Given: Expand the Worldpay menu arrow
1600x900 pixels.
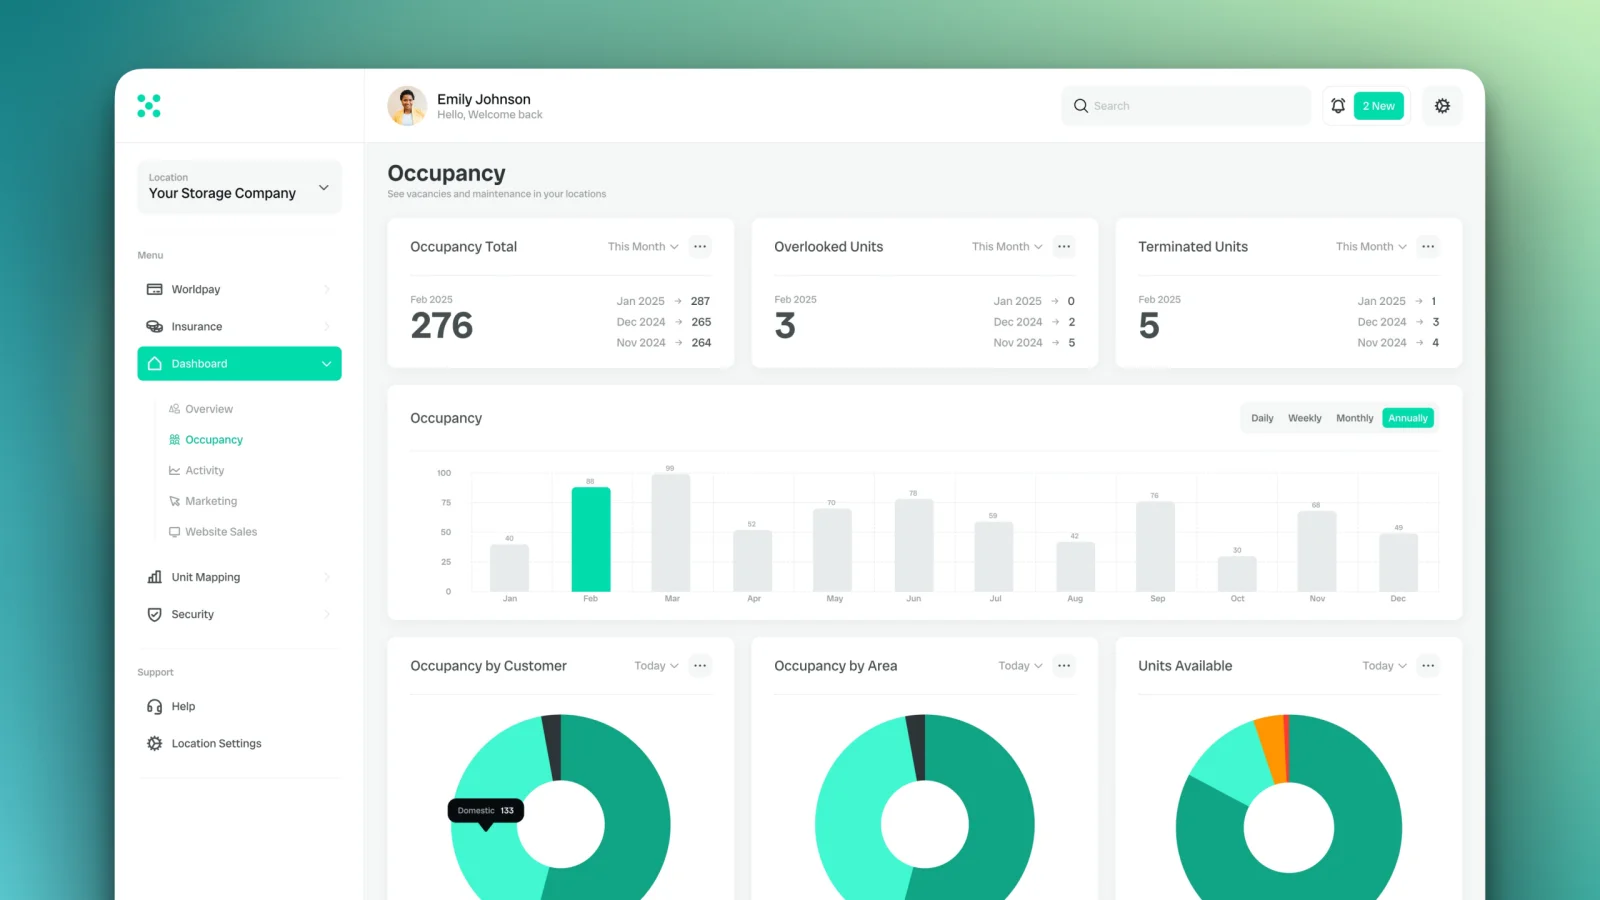Looking at the screenshot, I should 327,290.
